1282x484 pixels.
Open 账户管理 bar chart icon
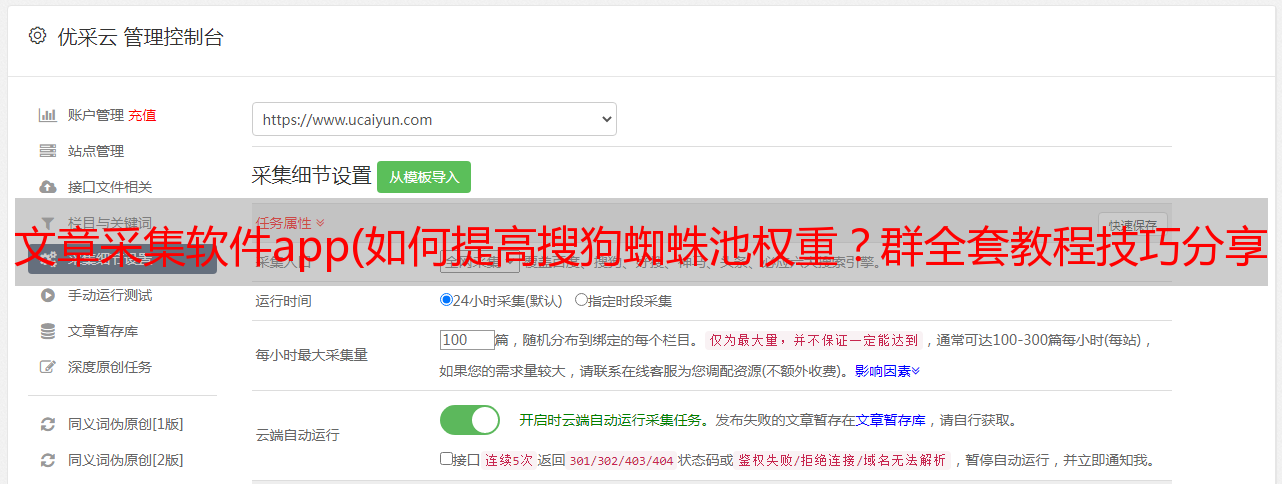(x=47, y=115)
